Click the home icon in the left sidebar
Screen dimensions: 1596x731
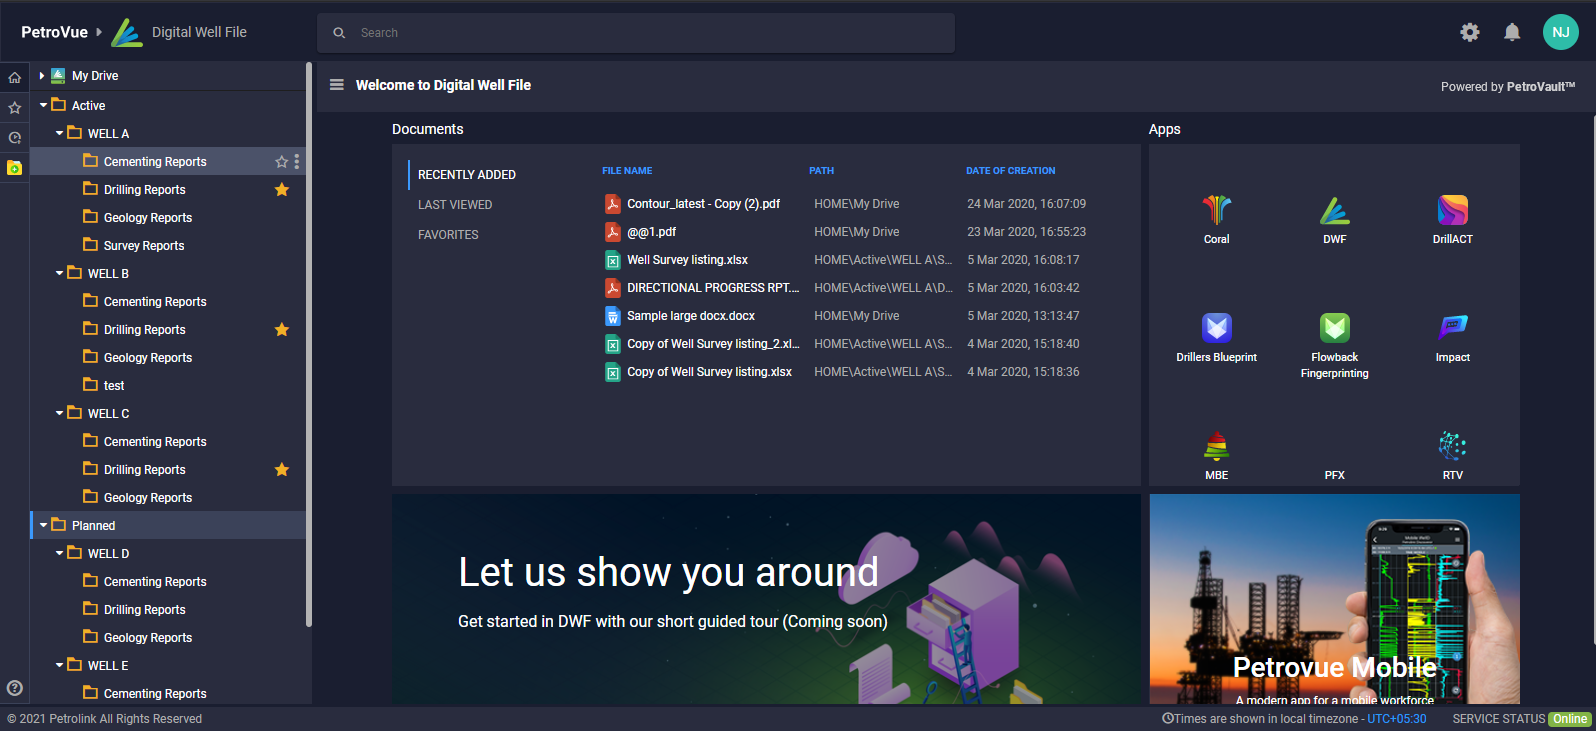pos(15,77)
